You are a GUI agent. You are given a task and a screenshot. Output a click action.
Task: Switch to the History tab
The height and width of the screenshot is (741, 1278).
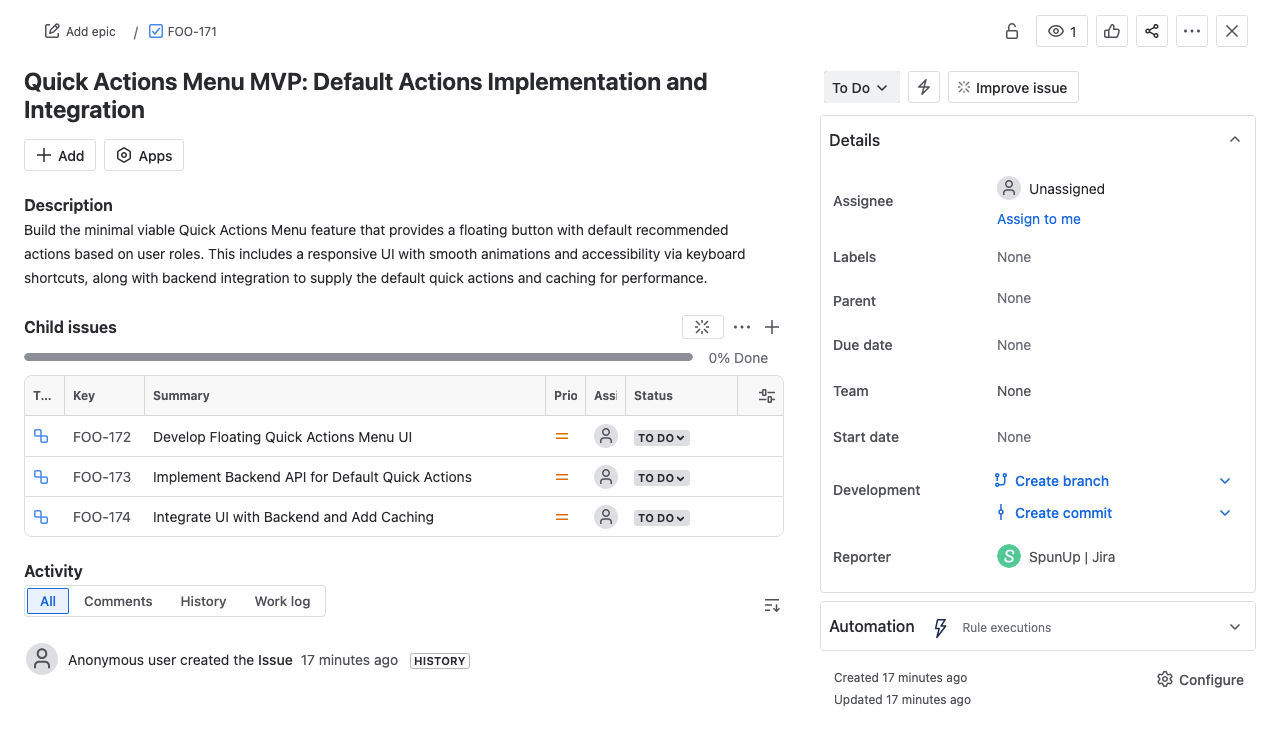pyautogui.click(x=203, y=601)
